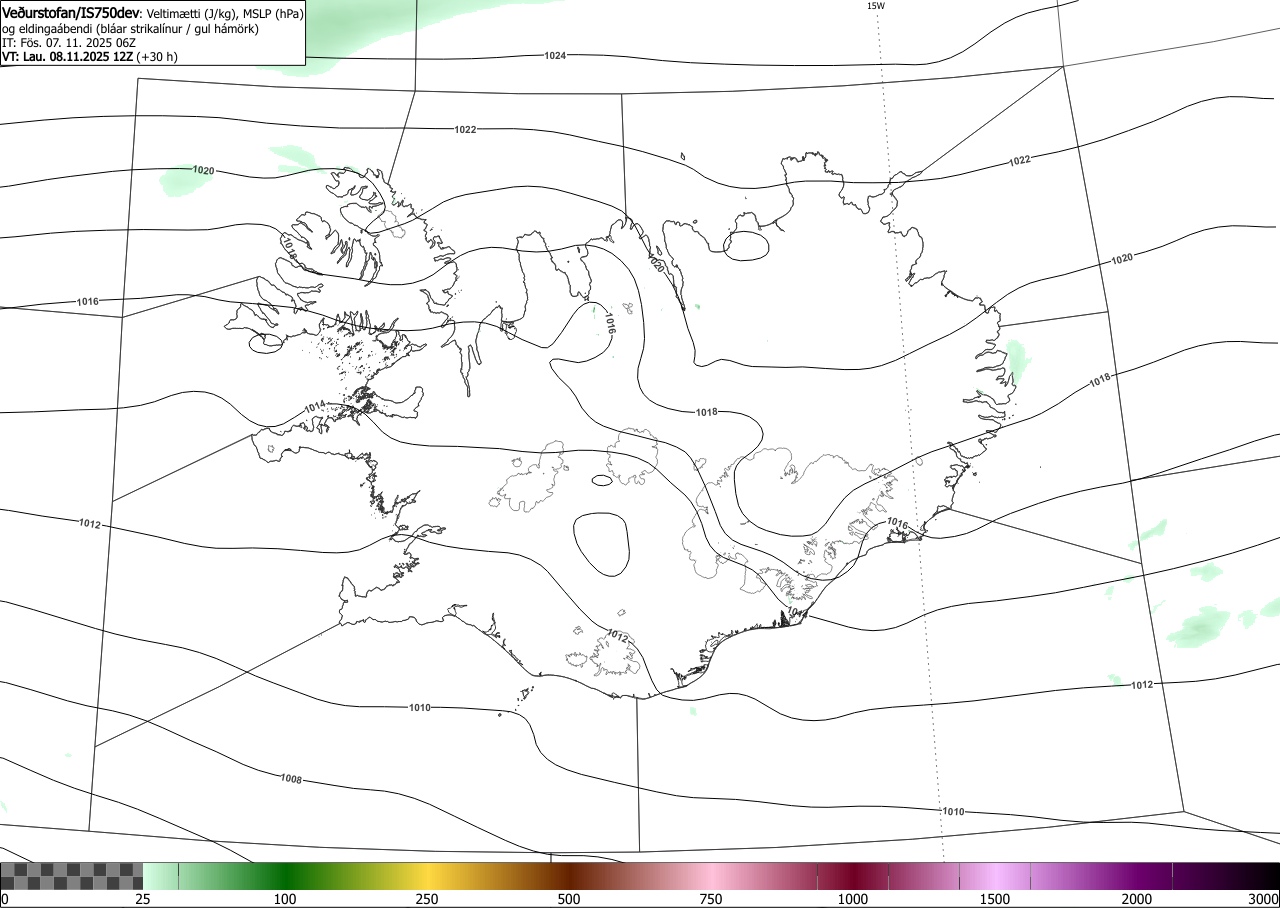Image resolution: width=1280 pixels, height=908 pixels.
Task: Click the 1008 isobar label
Action: coord(291,778)
